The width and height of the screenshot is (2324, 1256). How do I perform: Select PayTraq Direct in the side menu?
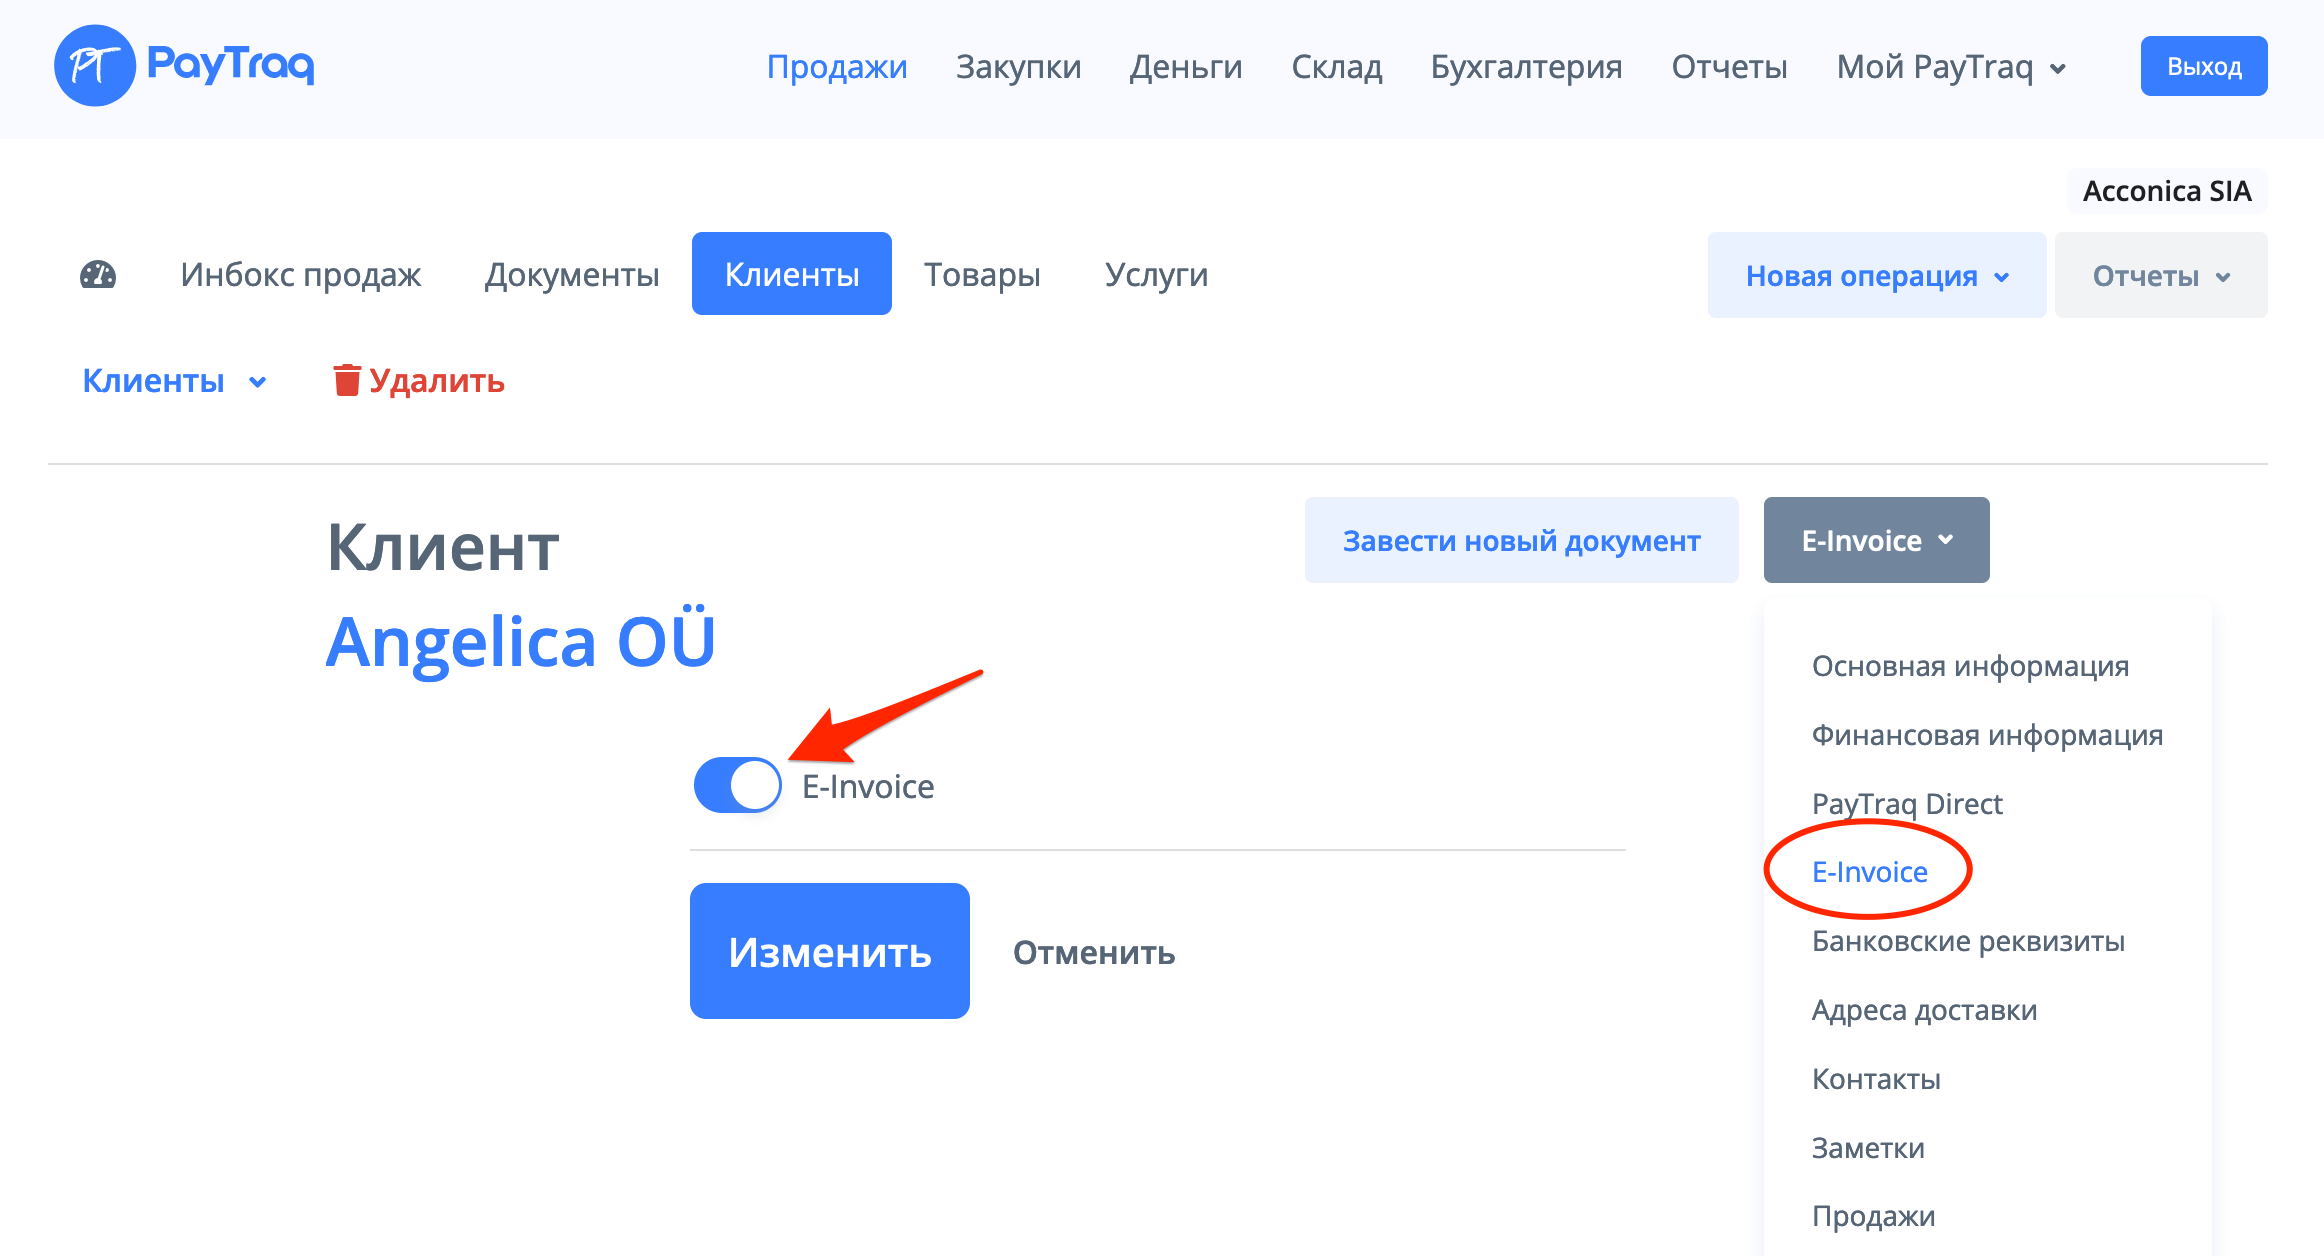tap(1906, 804)
